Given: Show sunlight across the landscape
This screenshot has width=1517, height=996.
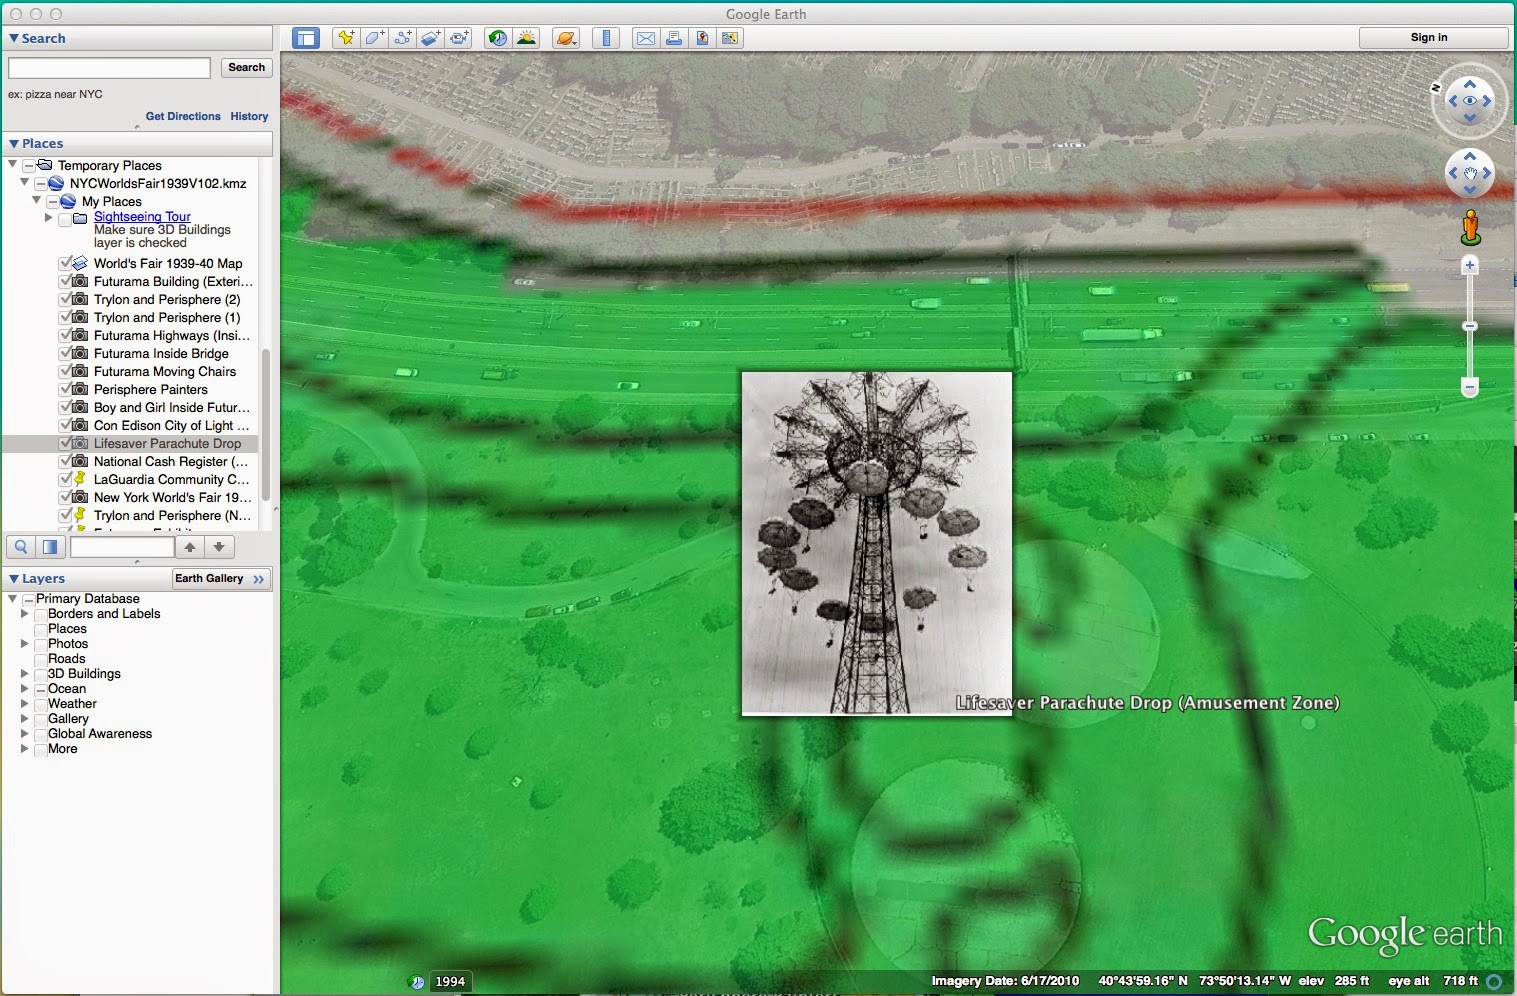Looking at the screenshot, I should 526,38.
